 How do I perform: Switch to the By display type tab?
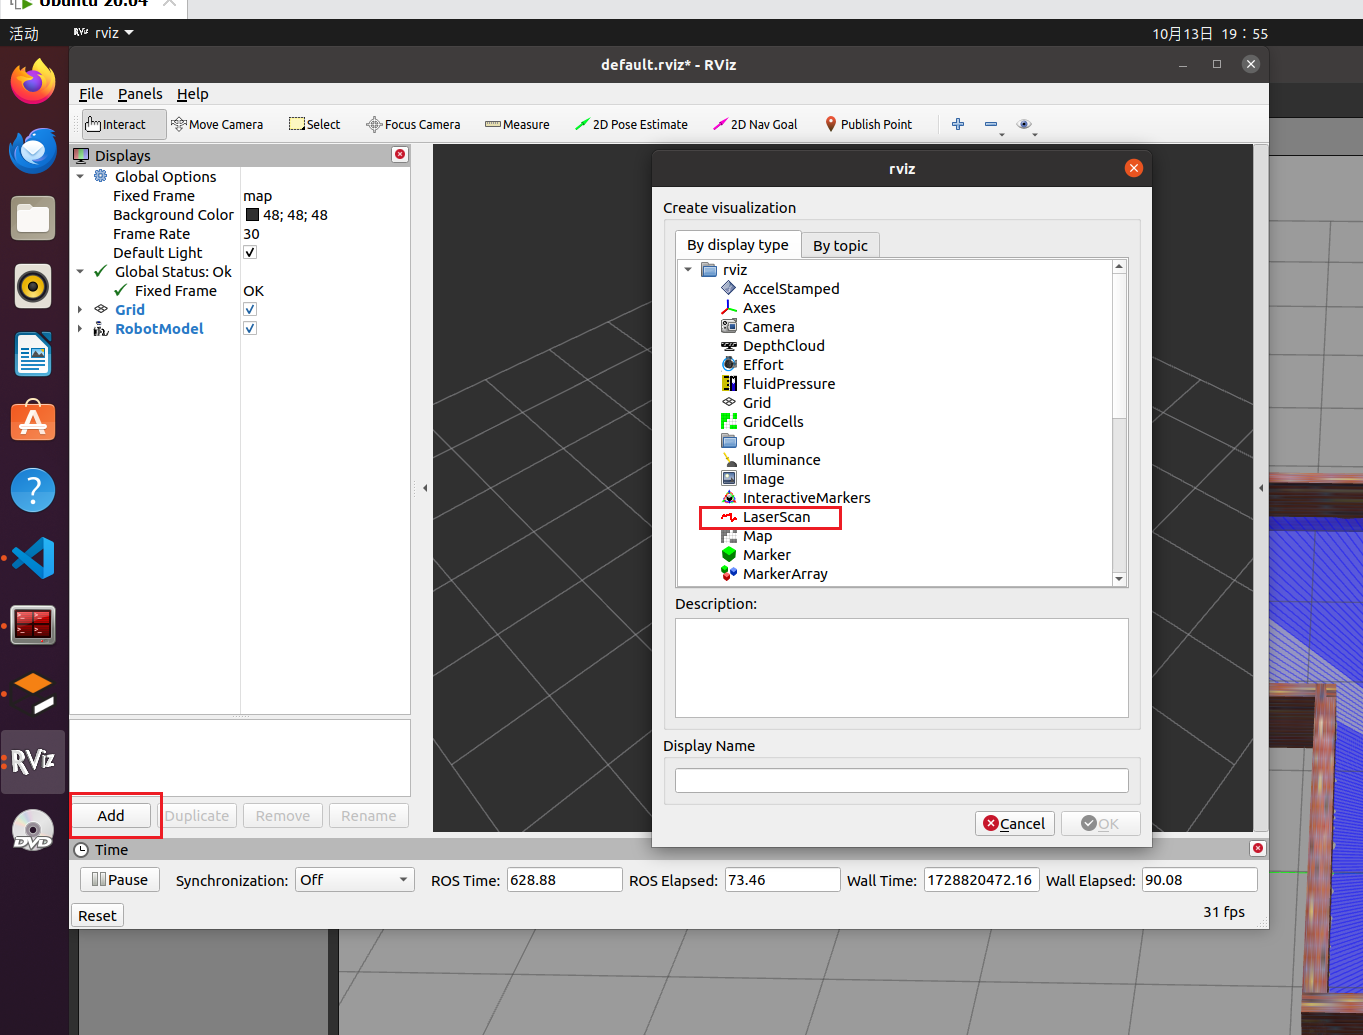pos(738,245)
